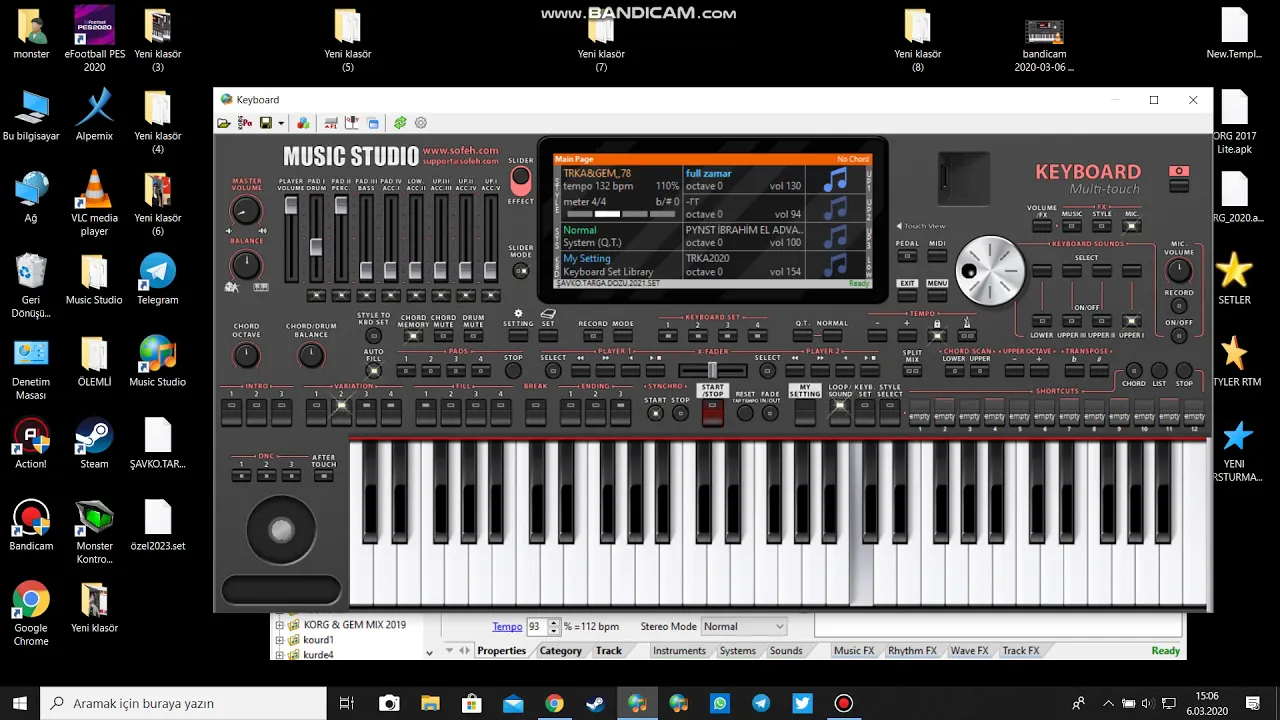Click the metronome button
This screenshot has width=1280, height=720.
(966, 336)
